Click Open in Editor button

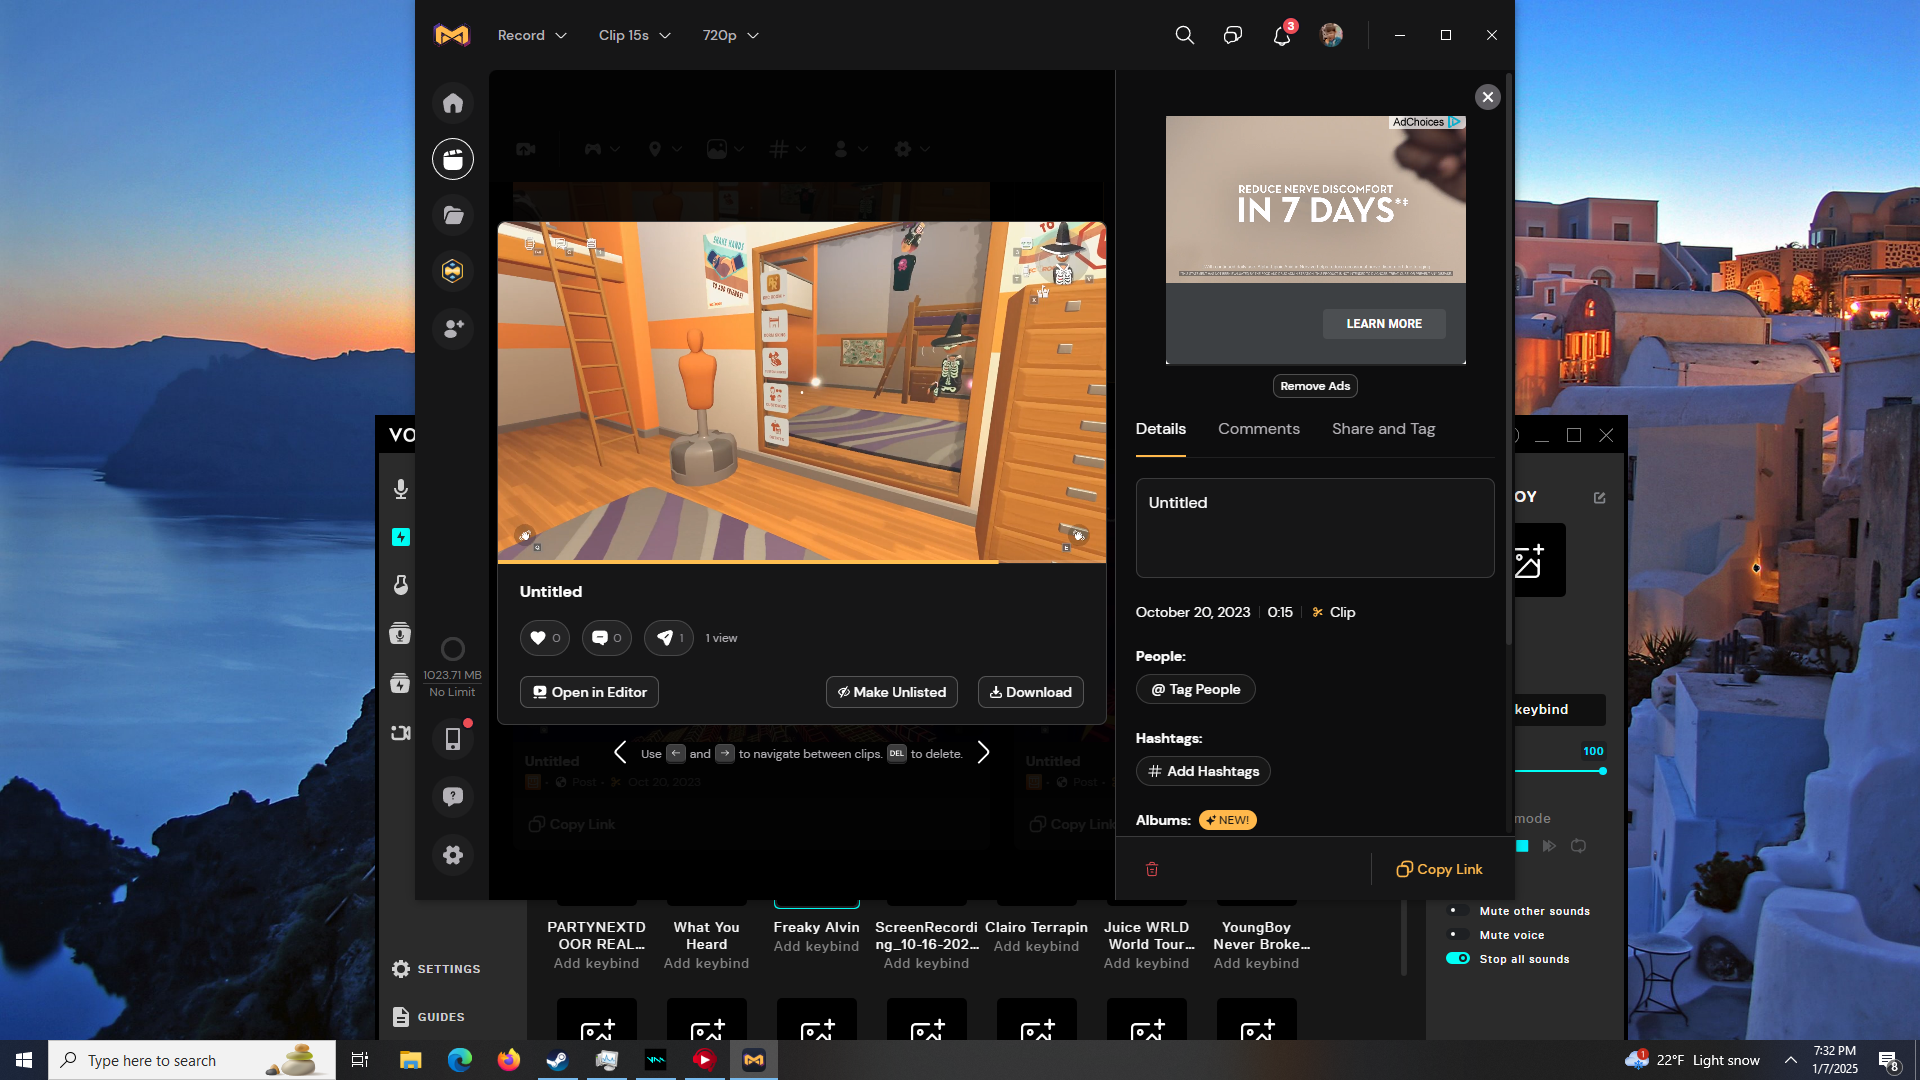(589, 692)
